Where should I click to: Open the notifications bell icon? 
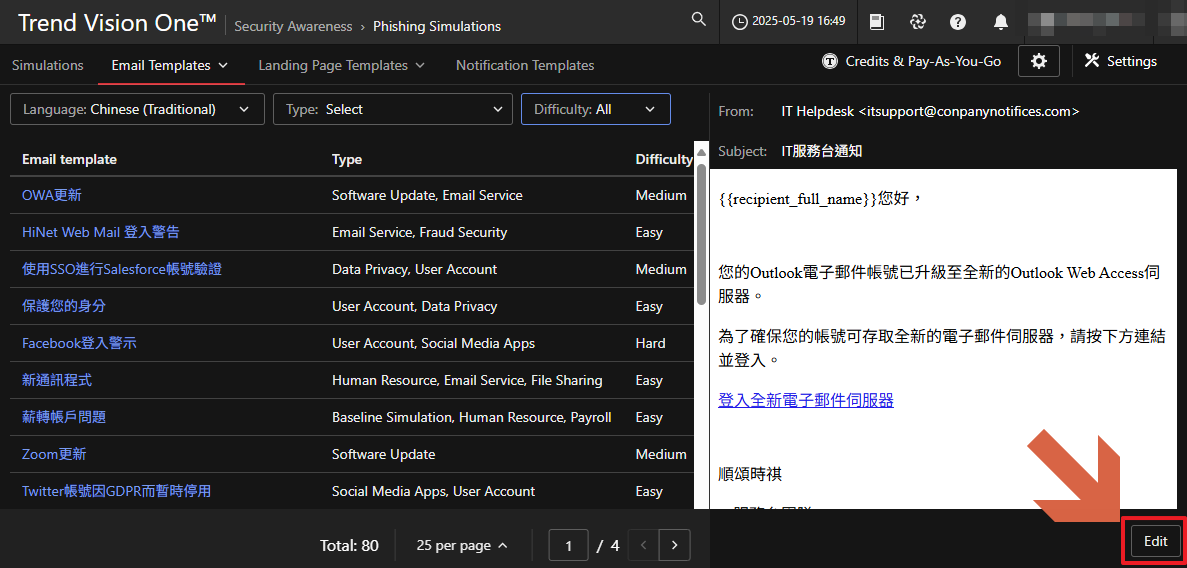(x=1000, y=22)
